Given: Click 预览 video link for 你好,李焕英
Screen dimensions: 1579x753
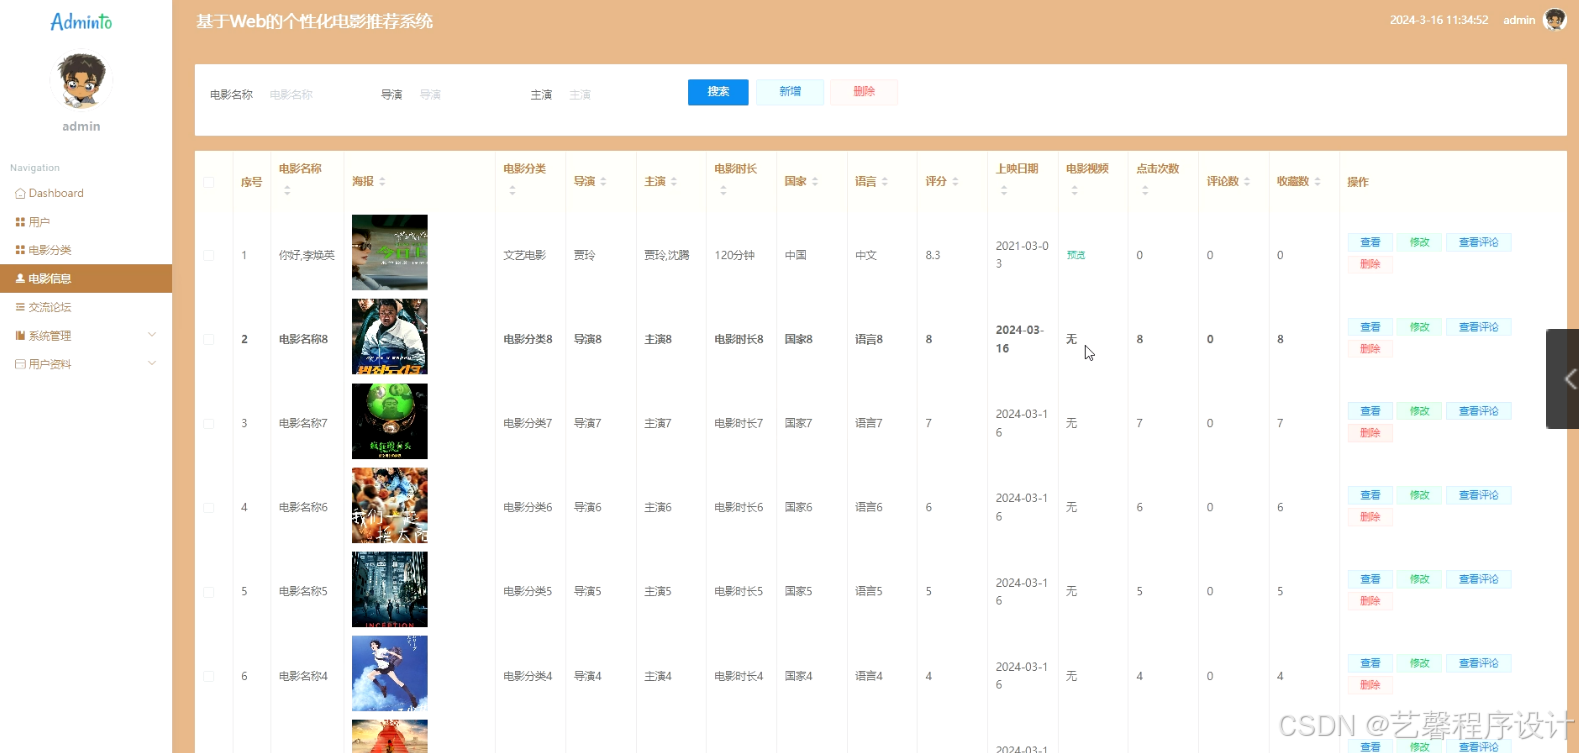Looking at the screenshot, I should pos(1076,255).
